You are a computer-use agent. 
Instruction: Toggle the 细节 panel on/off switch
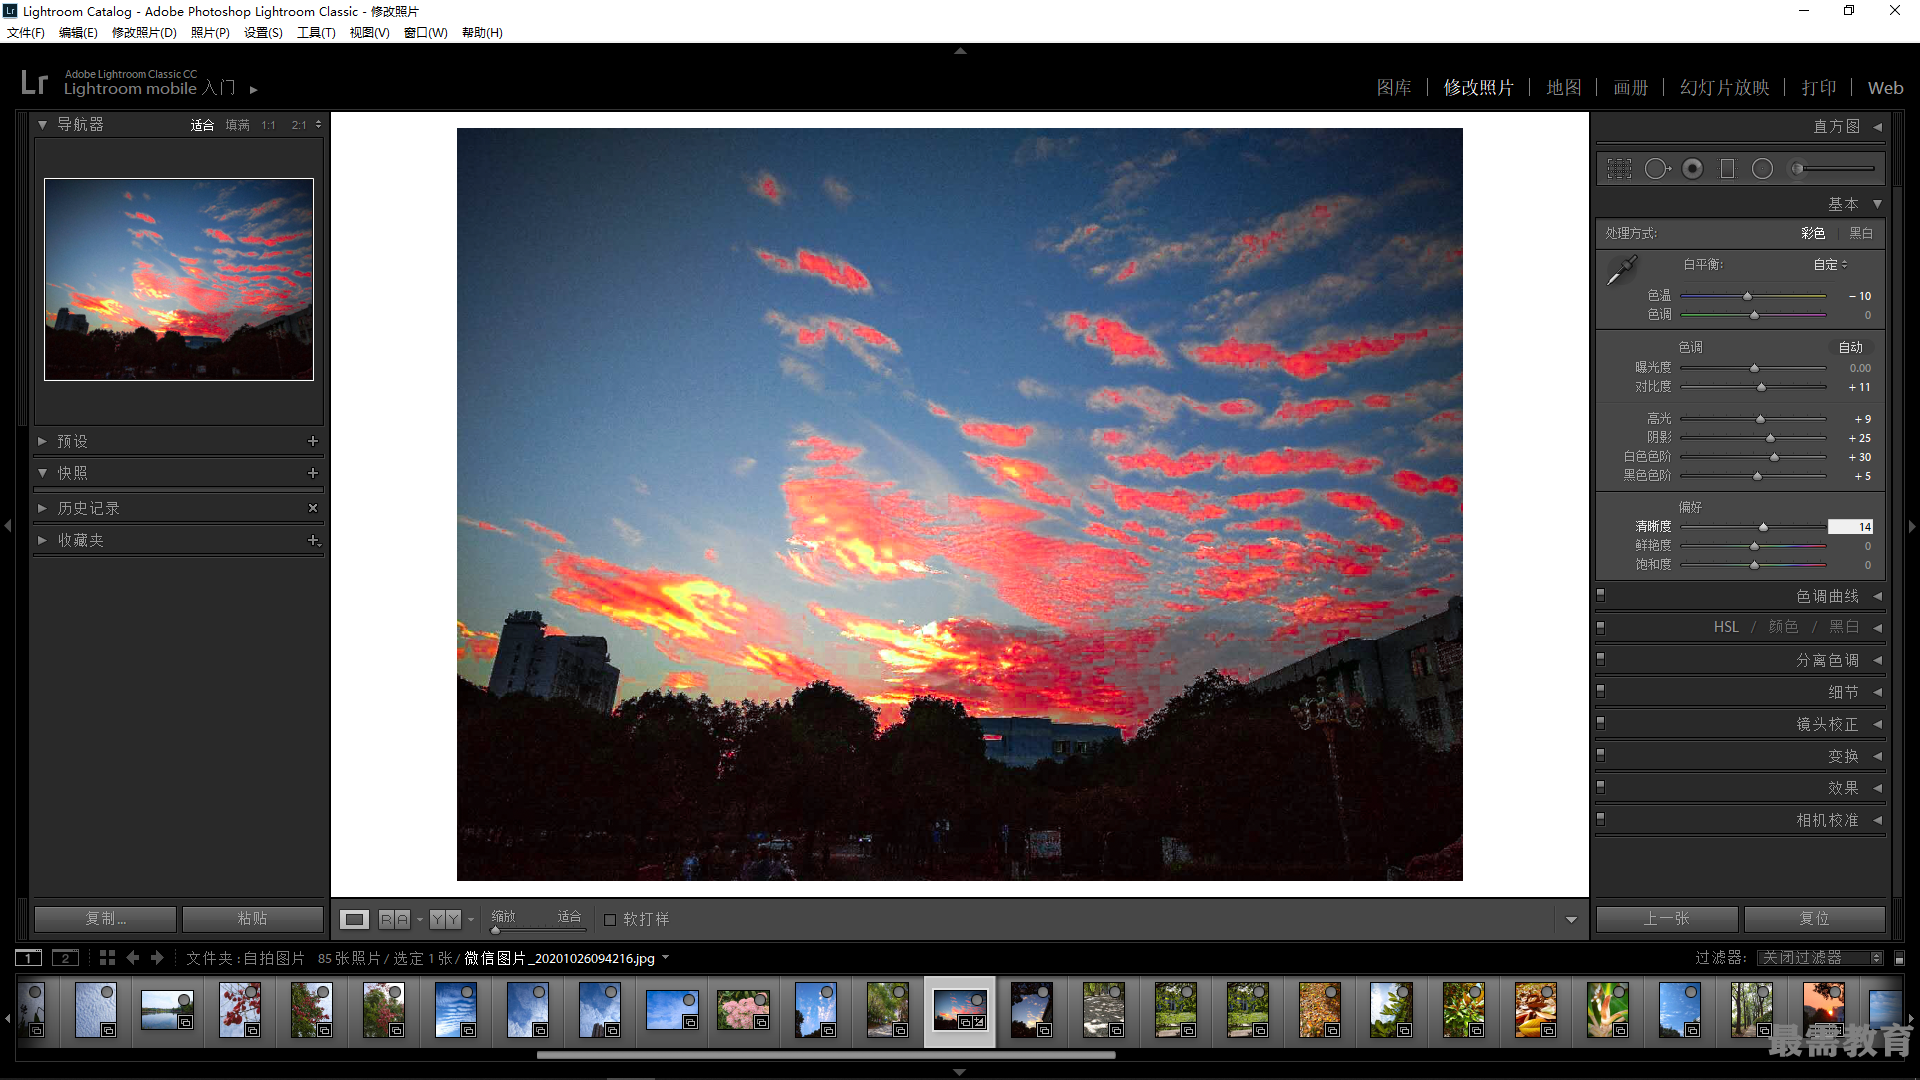1600,692
